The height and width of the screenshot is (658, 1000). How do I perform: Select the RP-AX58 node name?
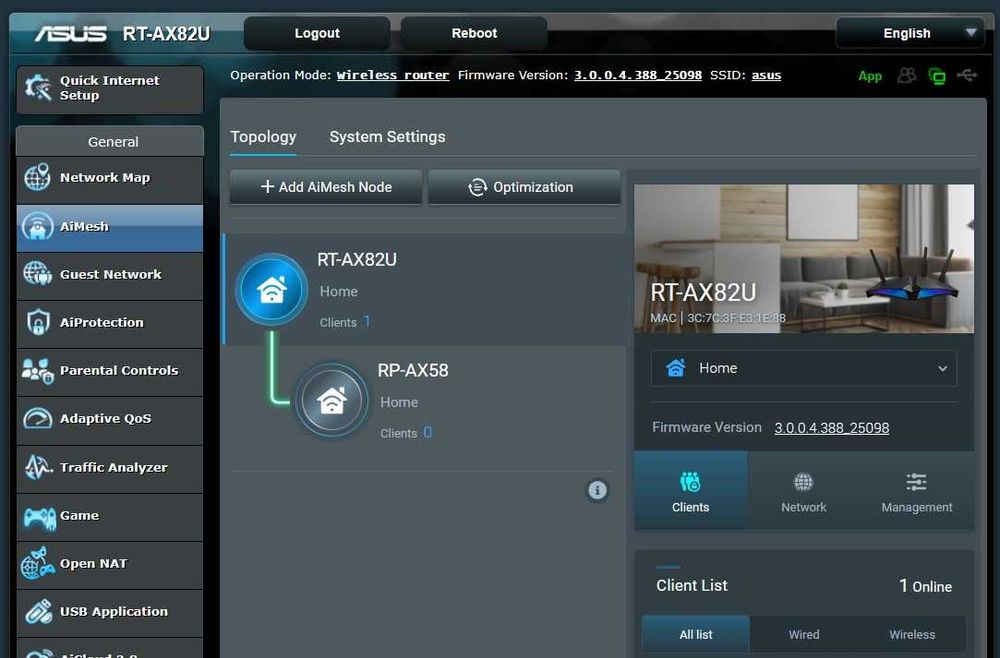pyautogui.click(x=413, y=370)
